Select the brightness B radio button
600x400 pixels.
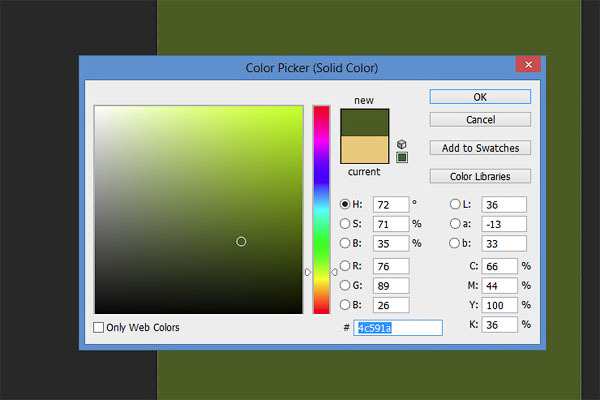(345, 243)
